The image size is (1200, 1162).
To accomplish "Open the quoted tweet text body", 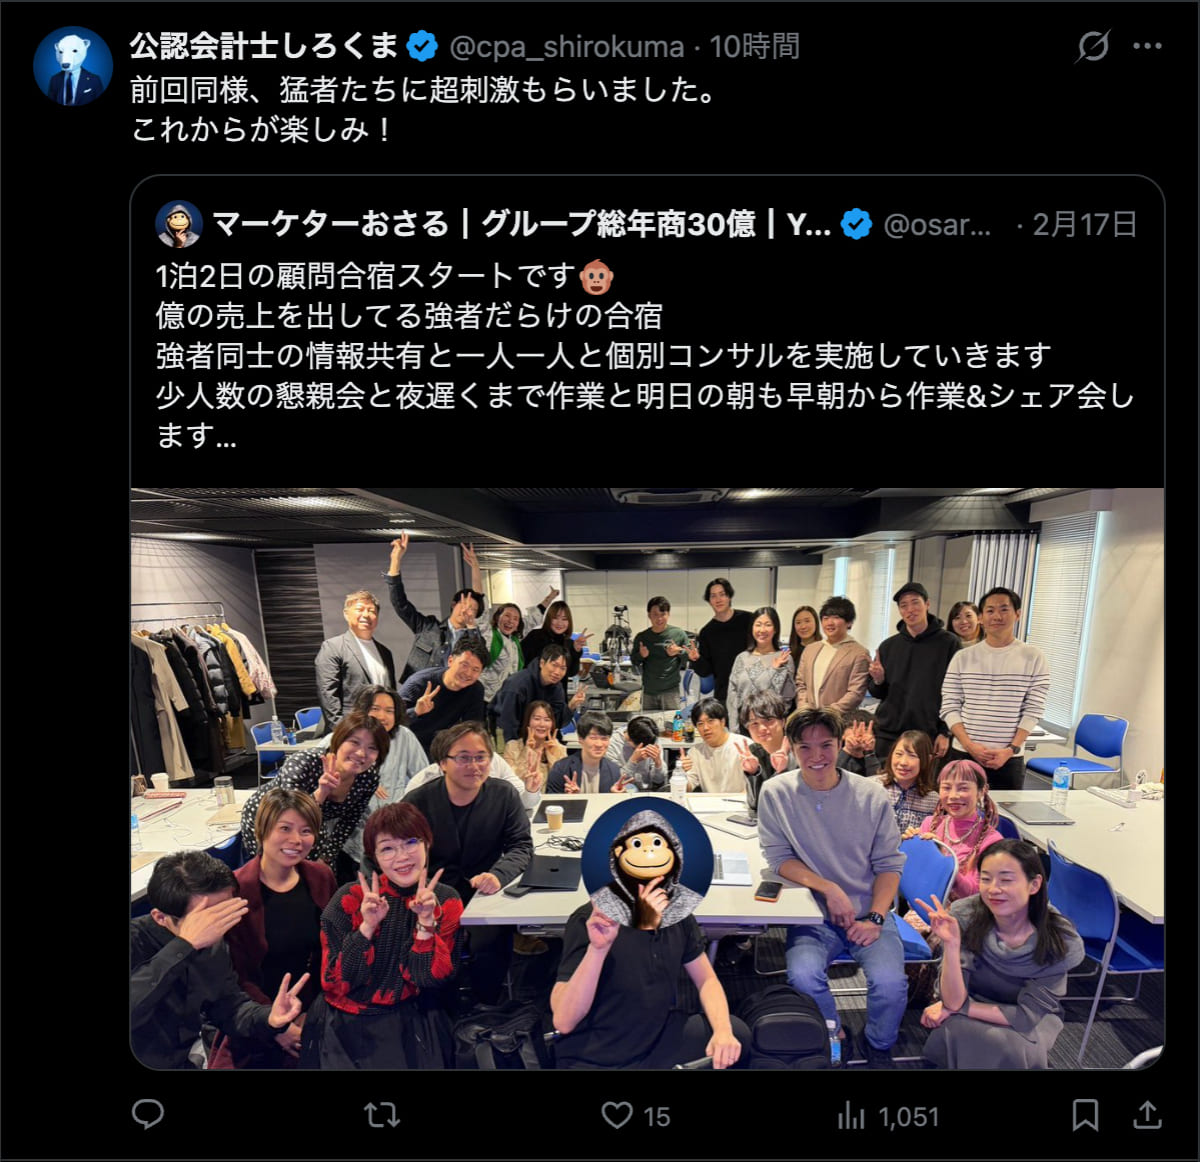I will coord(646,356).
